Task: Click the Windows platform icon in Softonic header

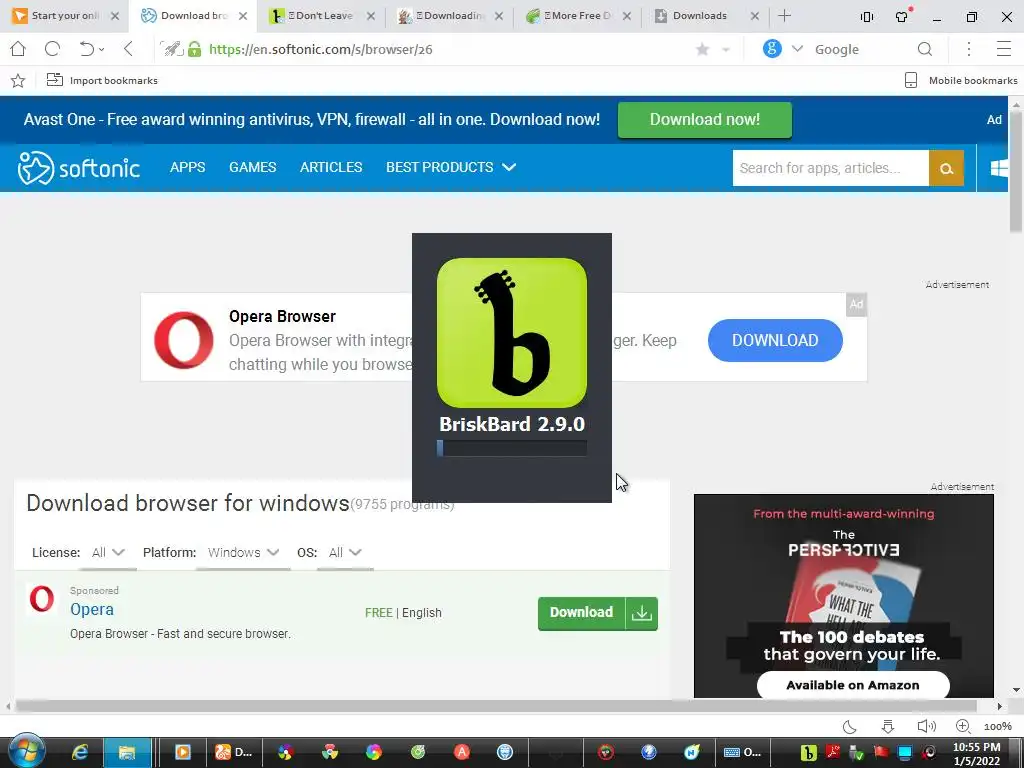Action: 999,168
